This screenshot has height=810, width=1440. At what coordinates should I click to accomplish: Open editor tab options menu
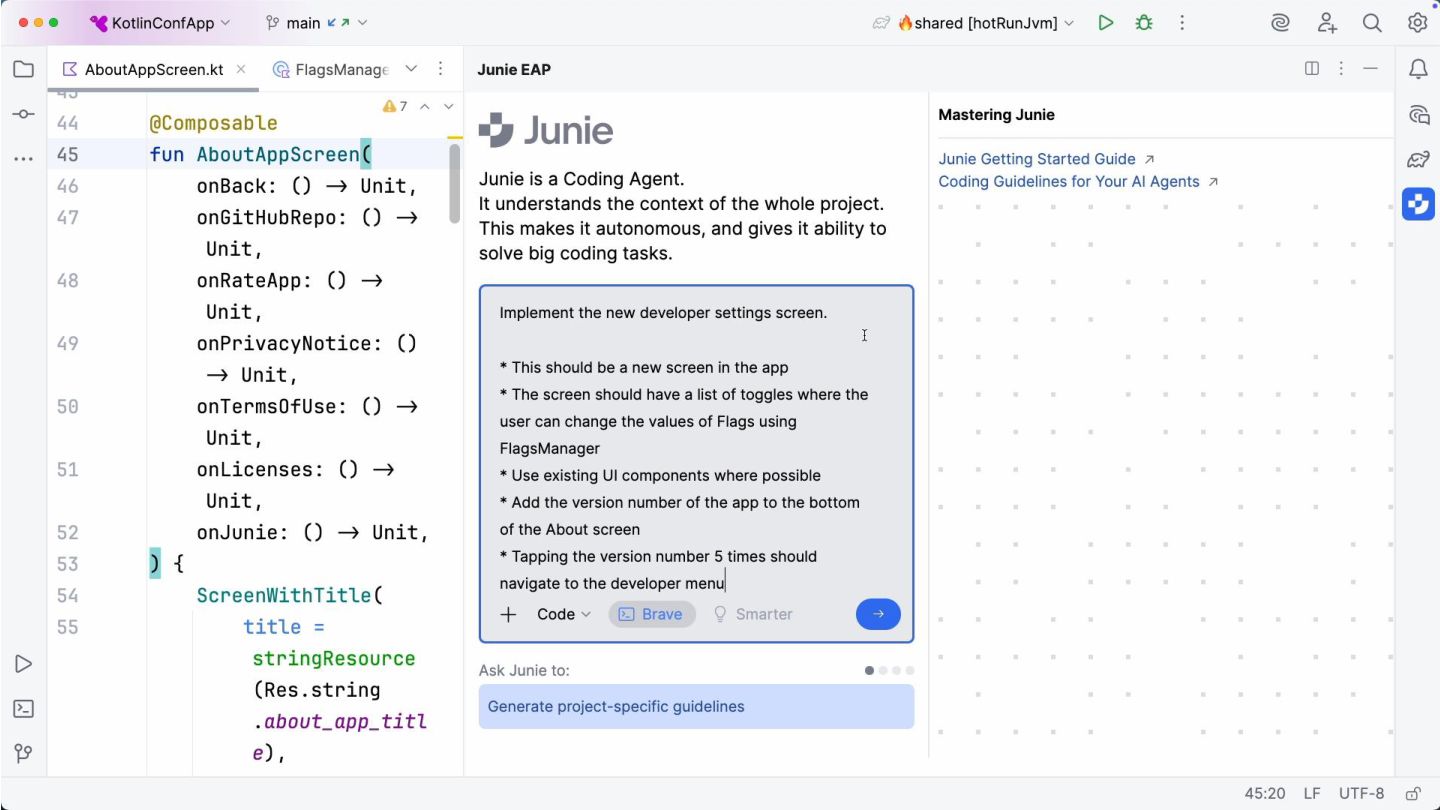pos(440,69)
